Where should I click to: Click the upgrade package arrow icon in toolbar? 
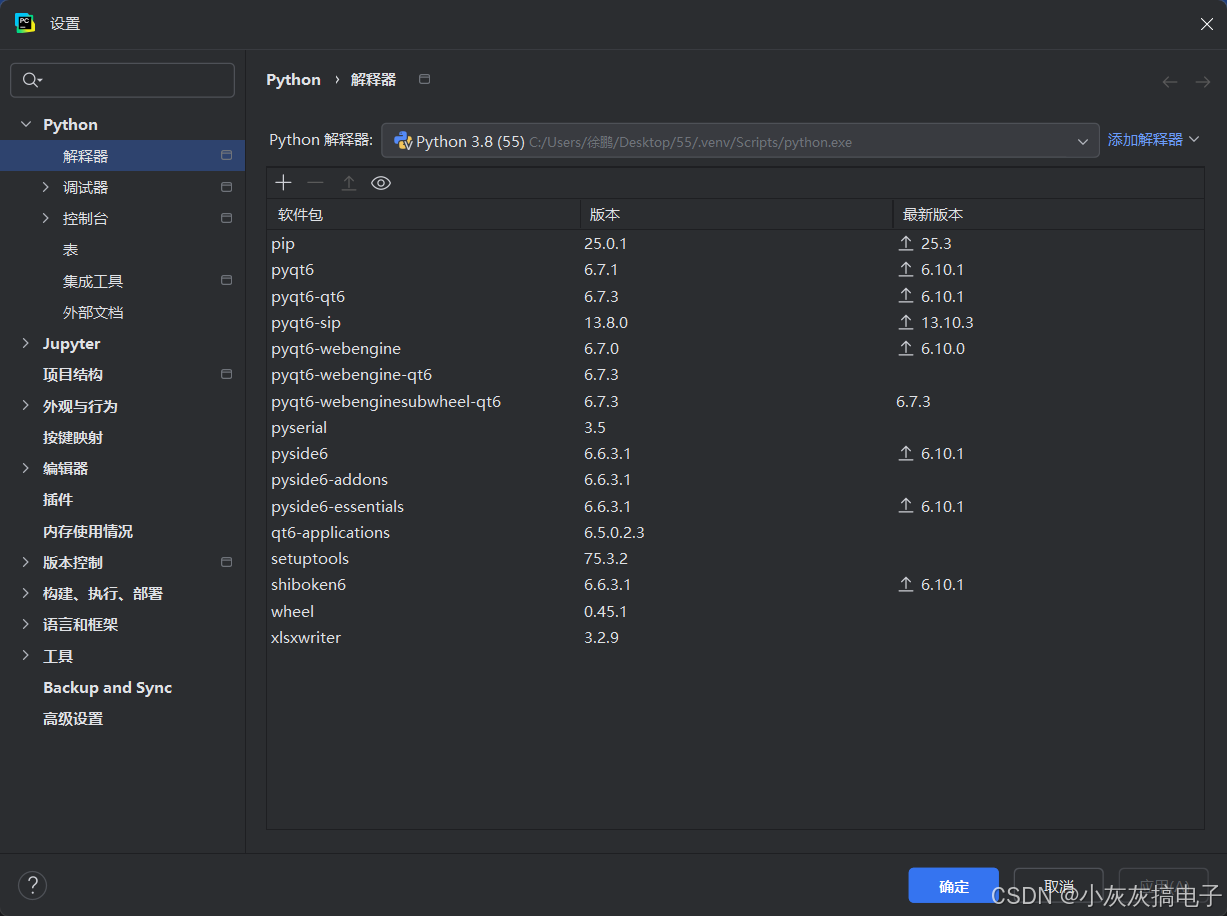coord(348,183)
